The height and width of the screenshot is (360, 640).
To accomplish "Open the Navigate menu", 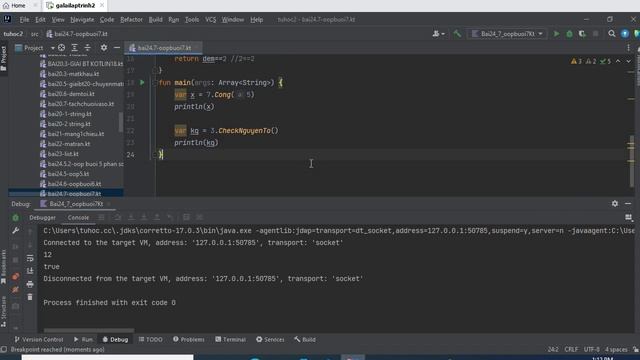I will point(82,20).
